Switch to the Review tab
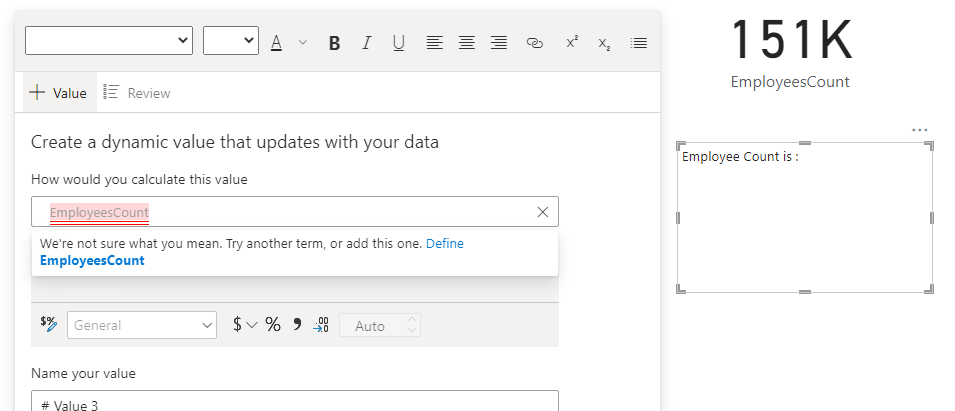The height and width of the screenshot is (411, 955). click(137, 93)
